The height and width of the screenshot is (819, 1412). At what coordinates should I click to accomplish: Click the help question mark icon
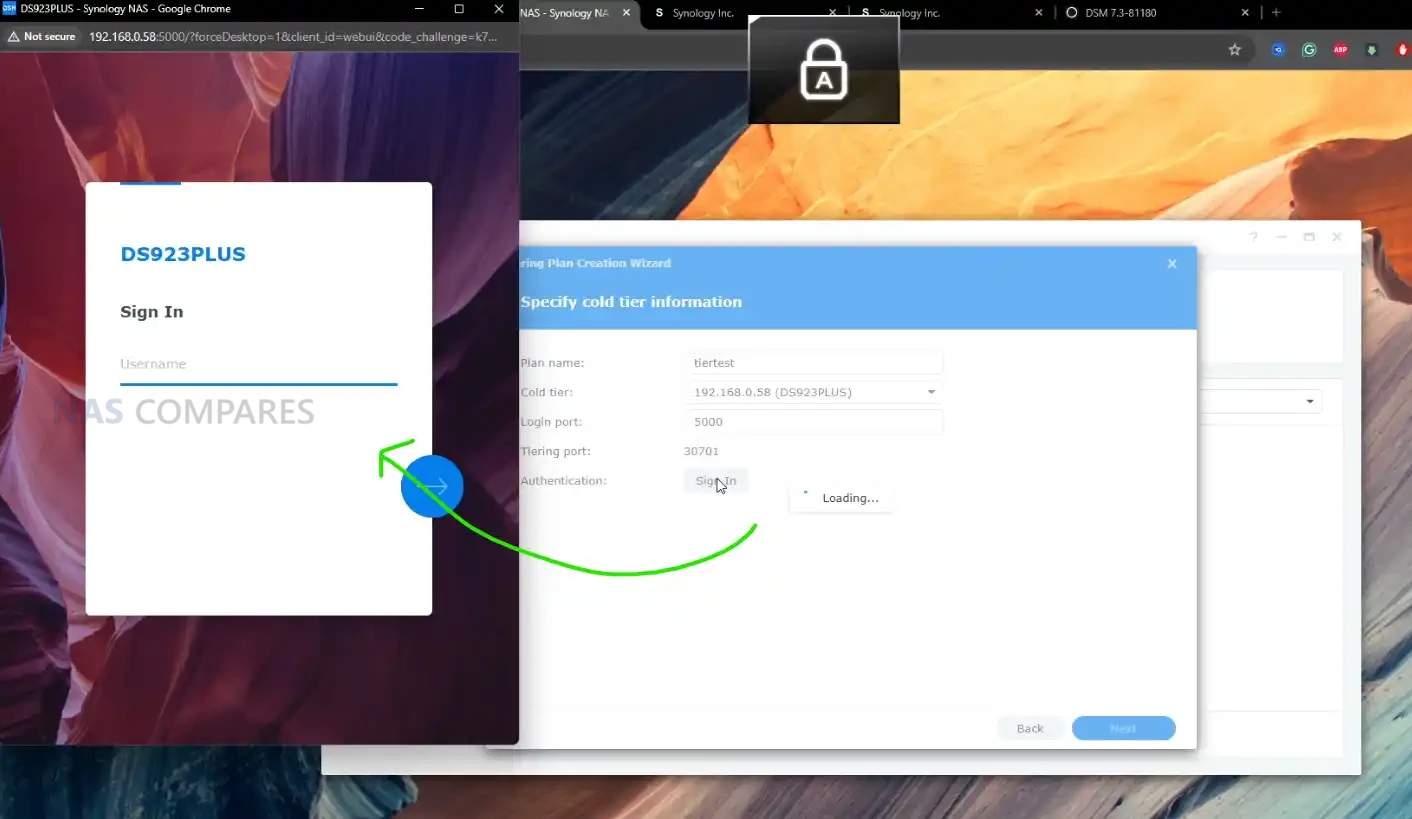pos(1253,237)
